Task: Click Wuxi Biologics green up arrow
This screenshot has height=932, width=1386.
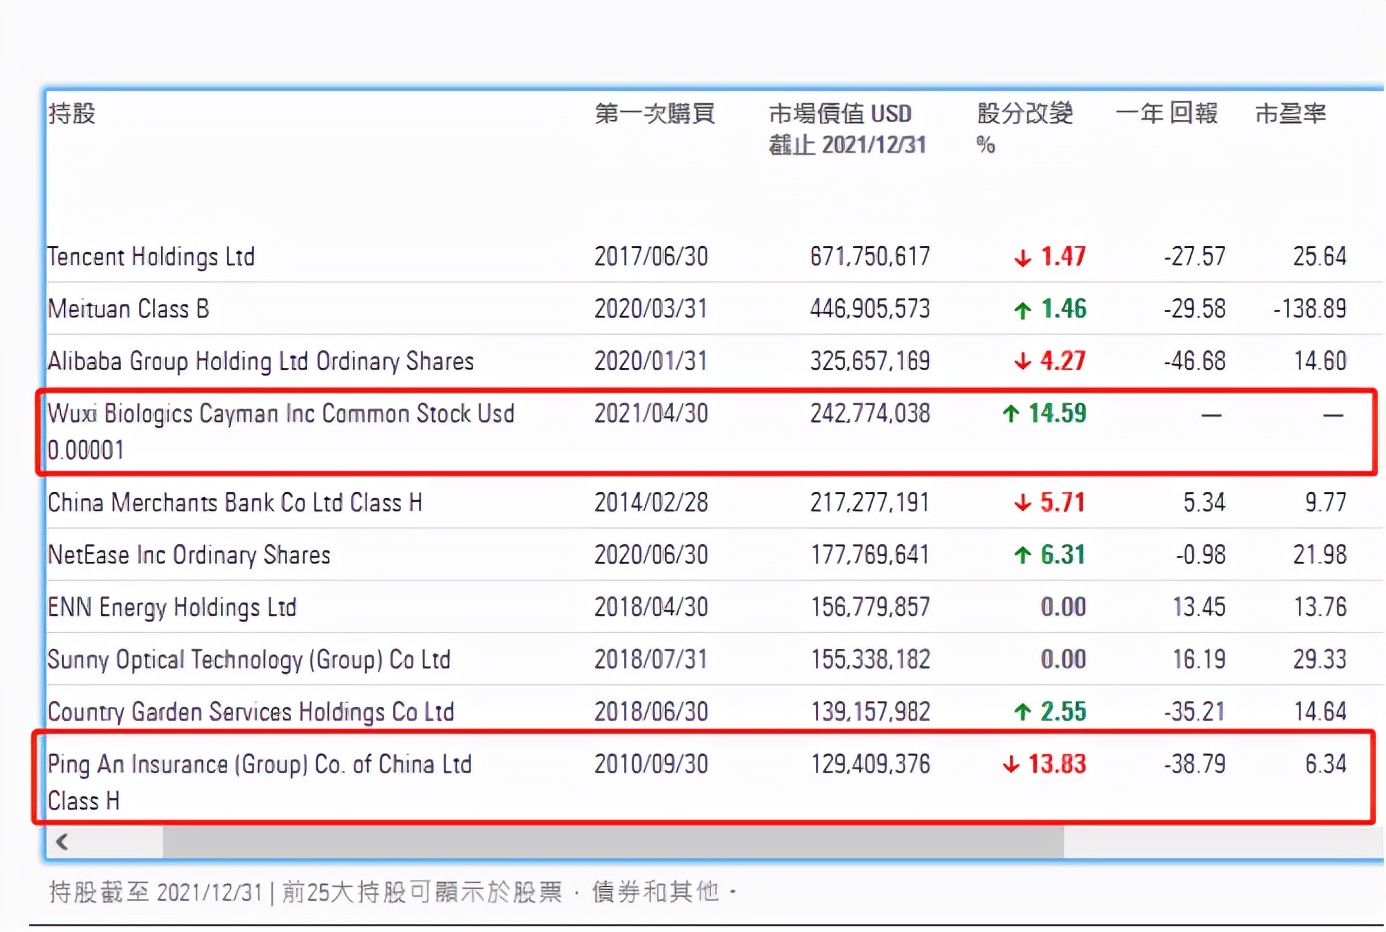Action: pyautogui.click(x=1011, y=414)
